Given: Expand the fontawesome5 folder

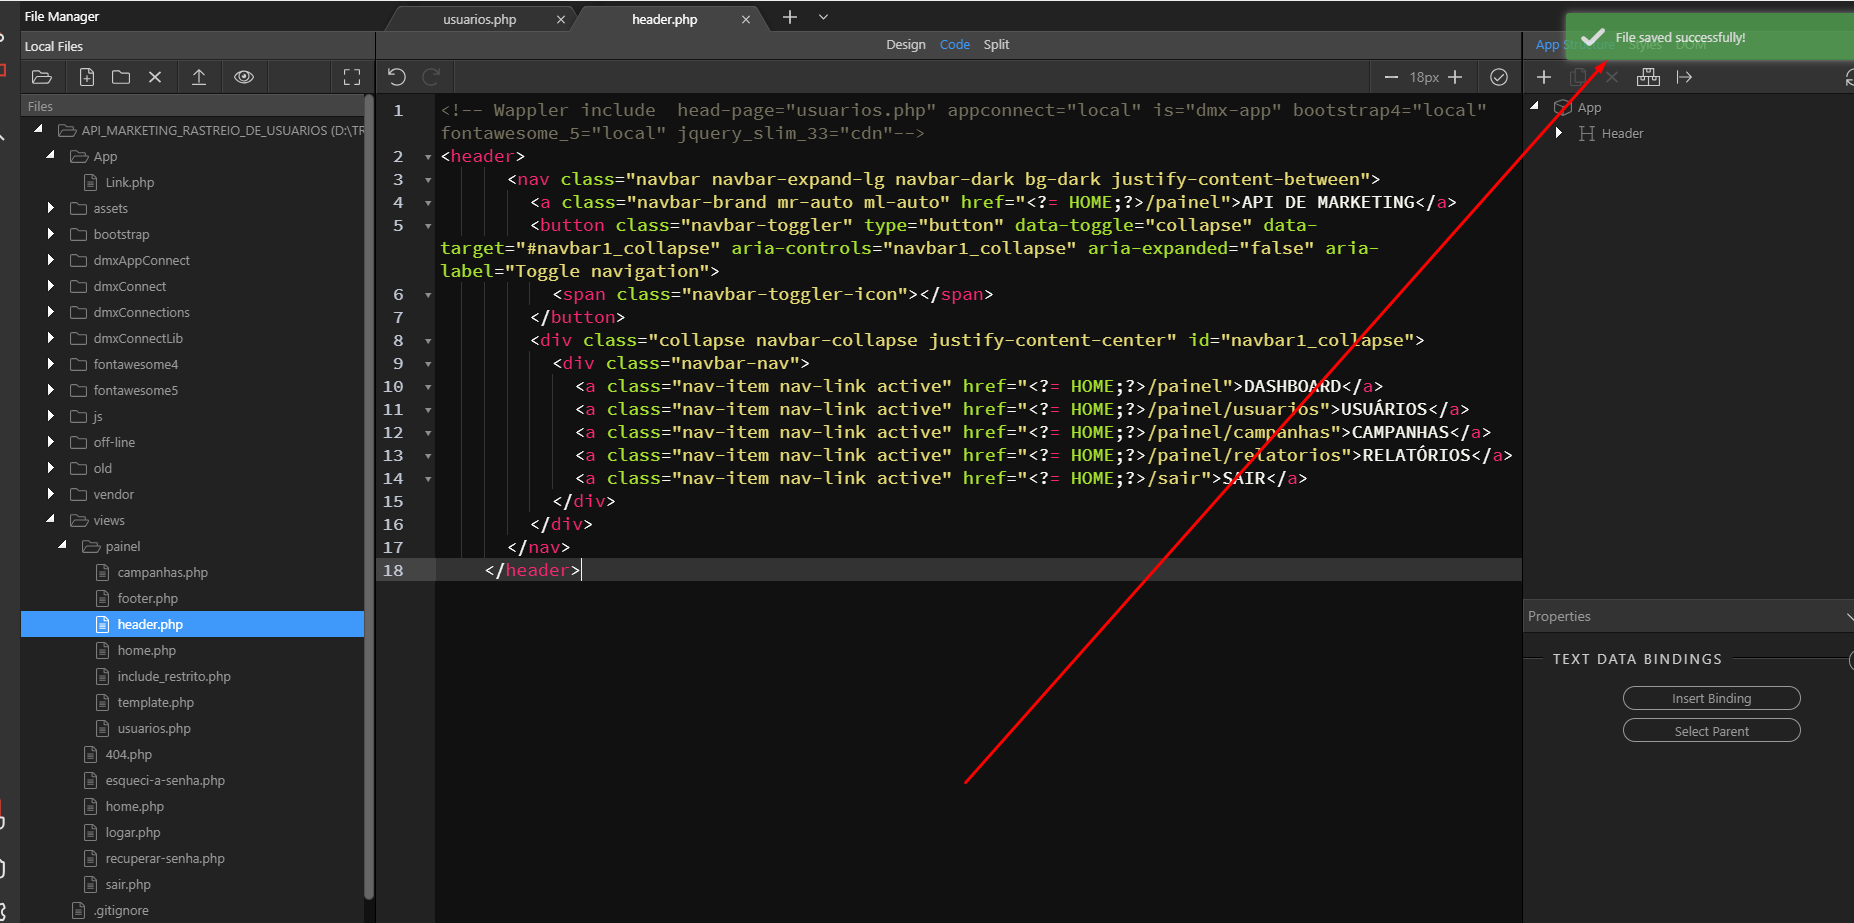Looking at the screenshot, I should click(51, 390).
